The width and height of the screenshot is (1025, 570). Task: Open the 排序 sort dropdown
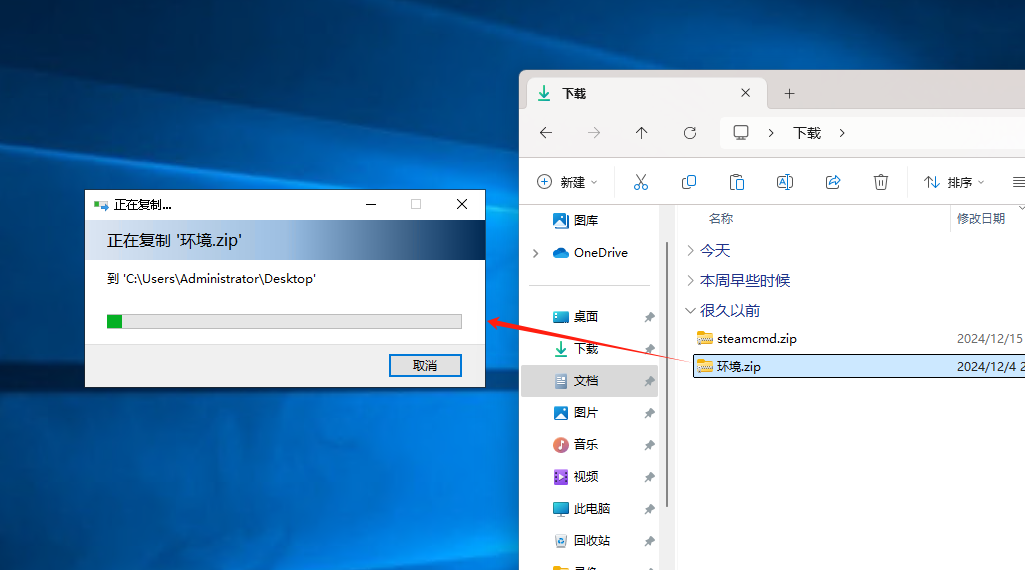[x=954, y=182]
